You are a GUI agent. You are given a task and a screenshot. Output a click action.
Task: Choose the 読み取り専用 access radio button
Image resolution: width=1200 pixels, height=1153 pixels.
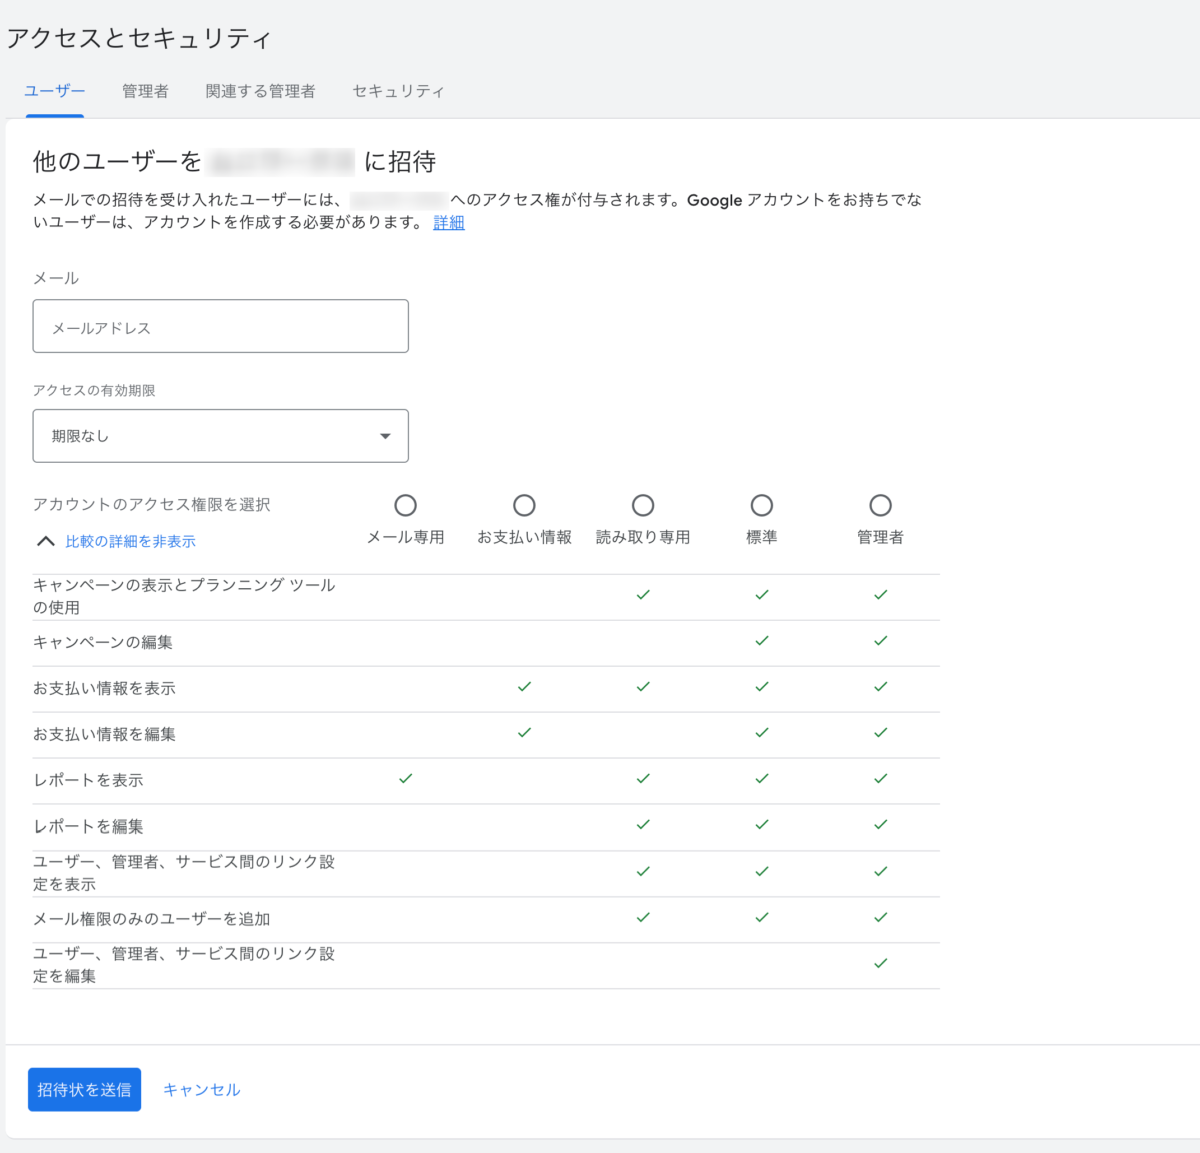click(643, 505)
